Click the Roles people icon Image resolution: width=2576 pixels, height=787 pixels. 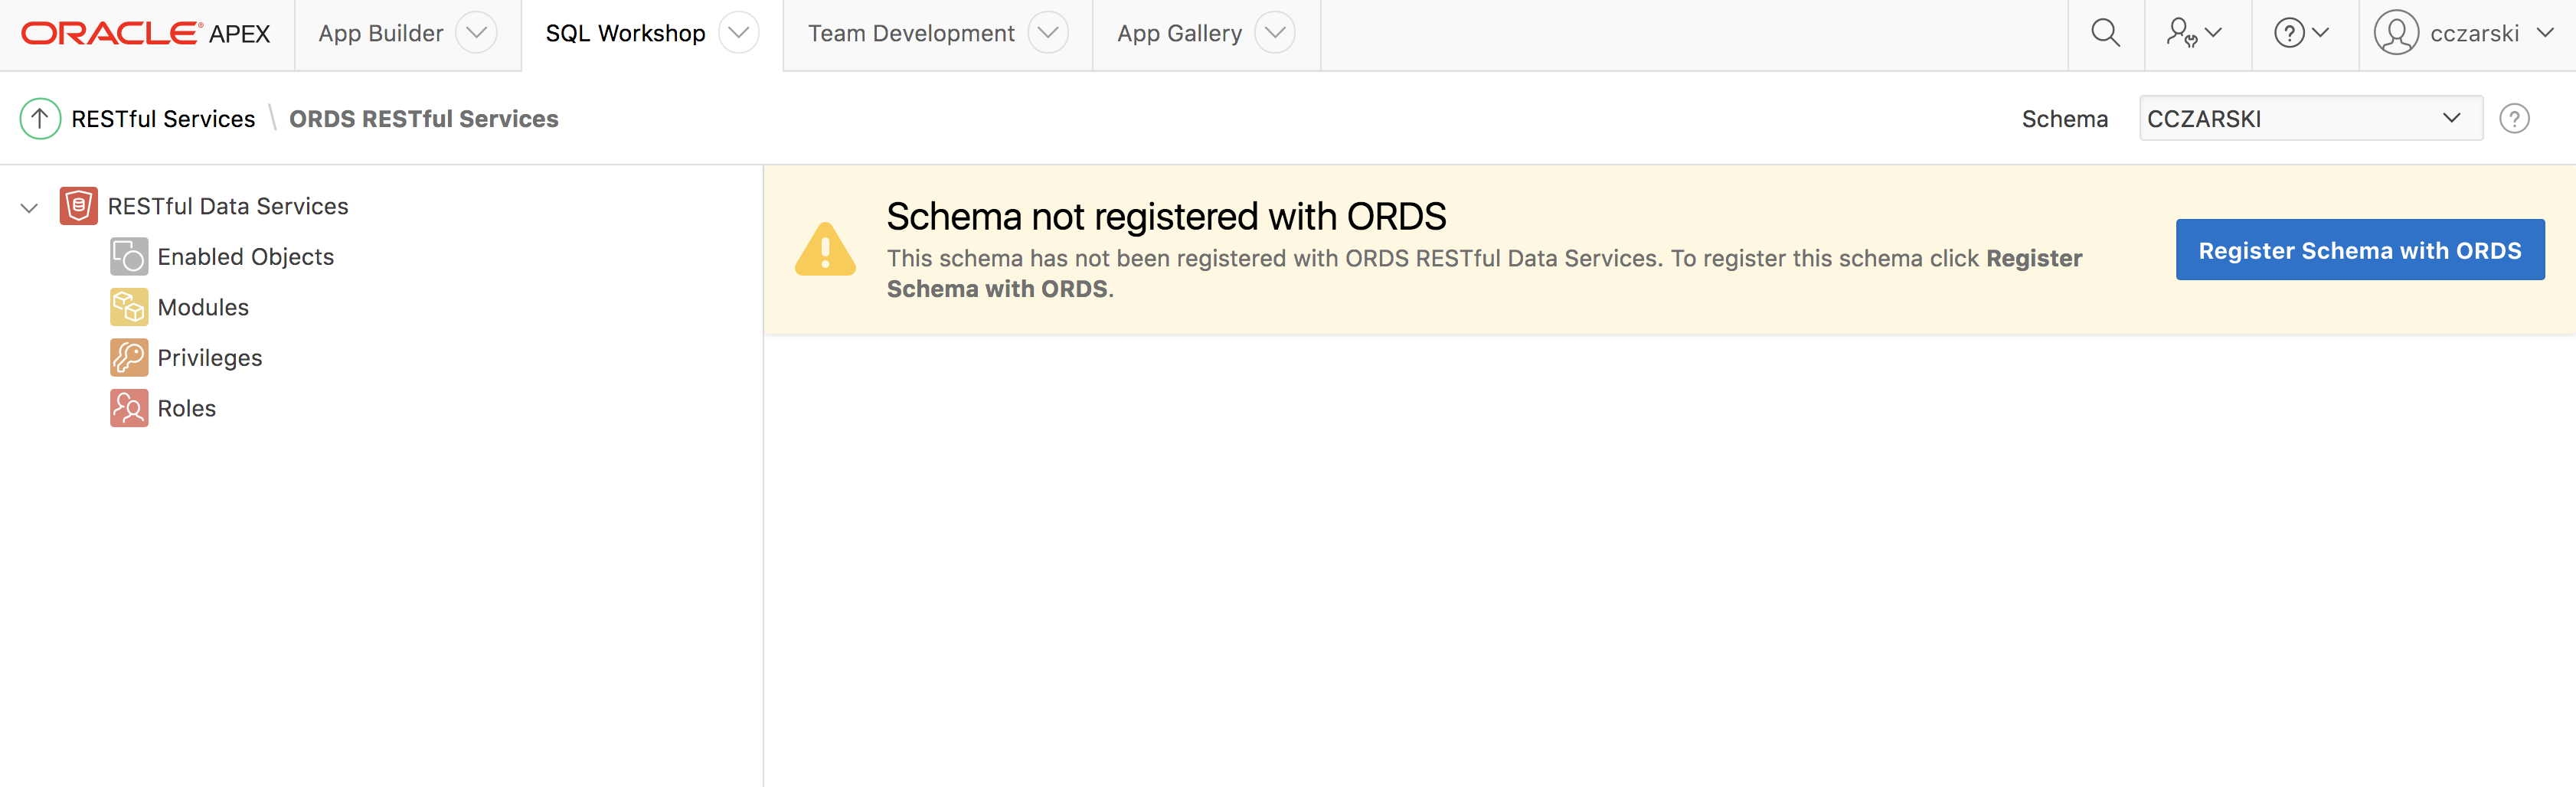pyautogui.click(x=129, y=408)
